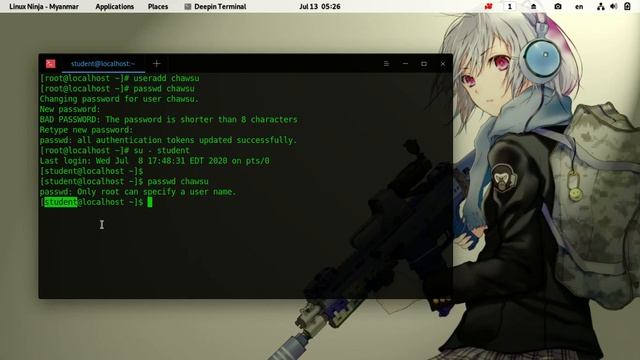Maximize the terminal window
This screenshot has width=640, height=360.
[424, 64]
